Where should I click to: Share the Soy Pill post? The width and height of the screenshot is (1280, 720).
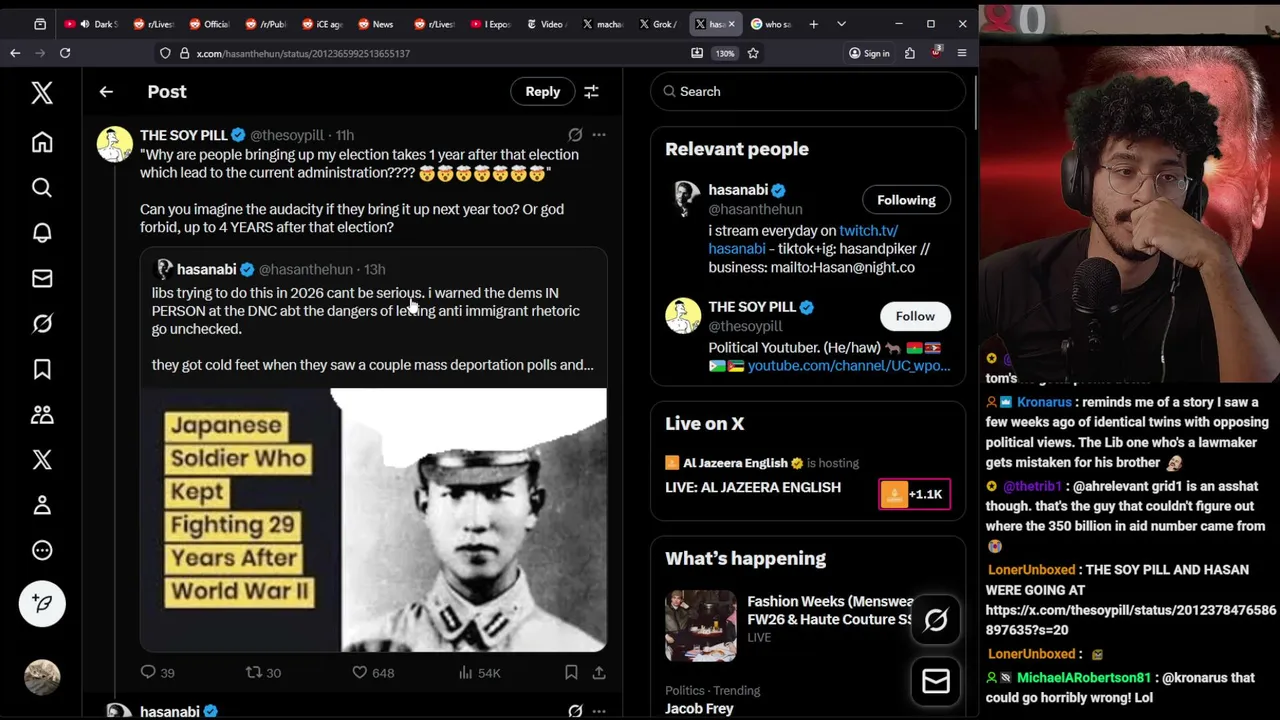pyautogui.click(x=598, y=673)
